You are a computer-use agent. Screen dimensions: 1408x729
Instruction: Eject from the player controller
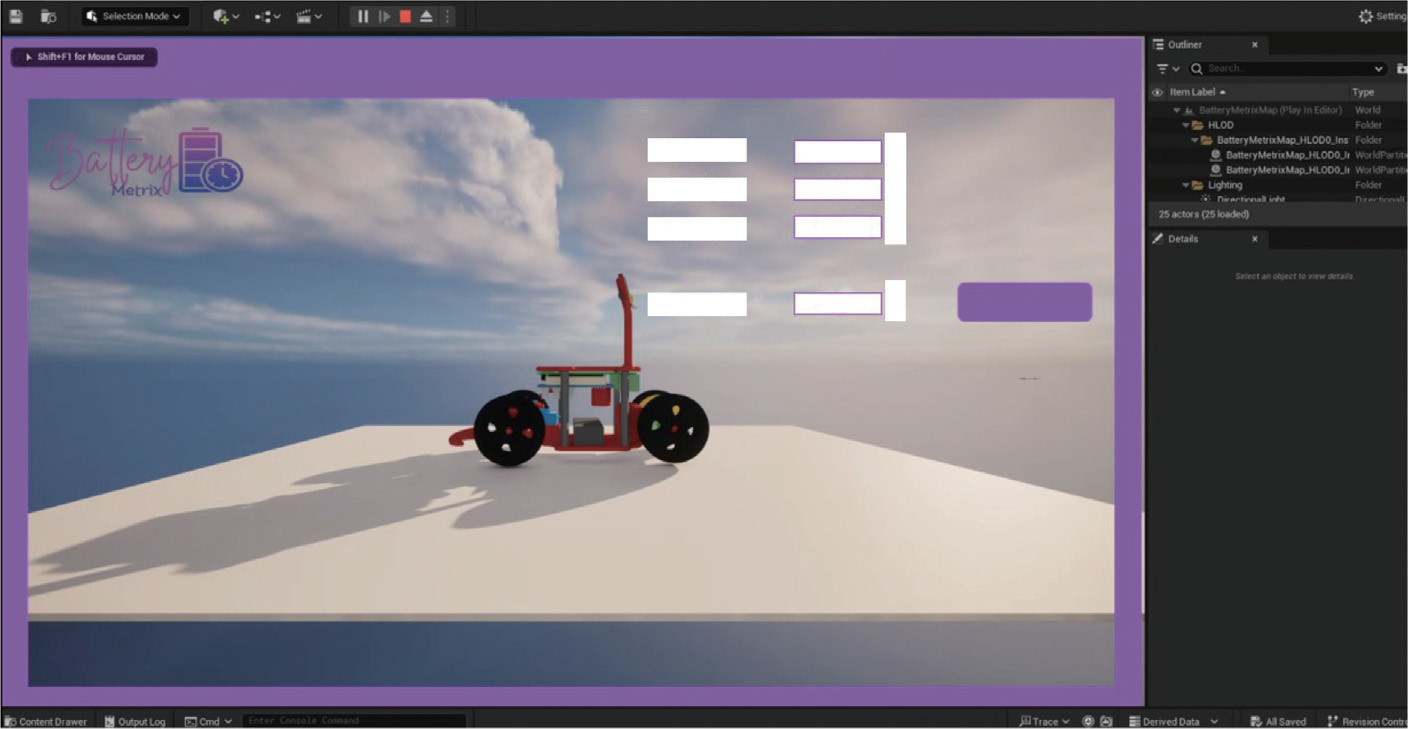click(x=426, y=16)
